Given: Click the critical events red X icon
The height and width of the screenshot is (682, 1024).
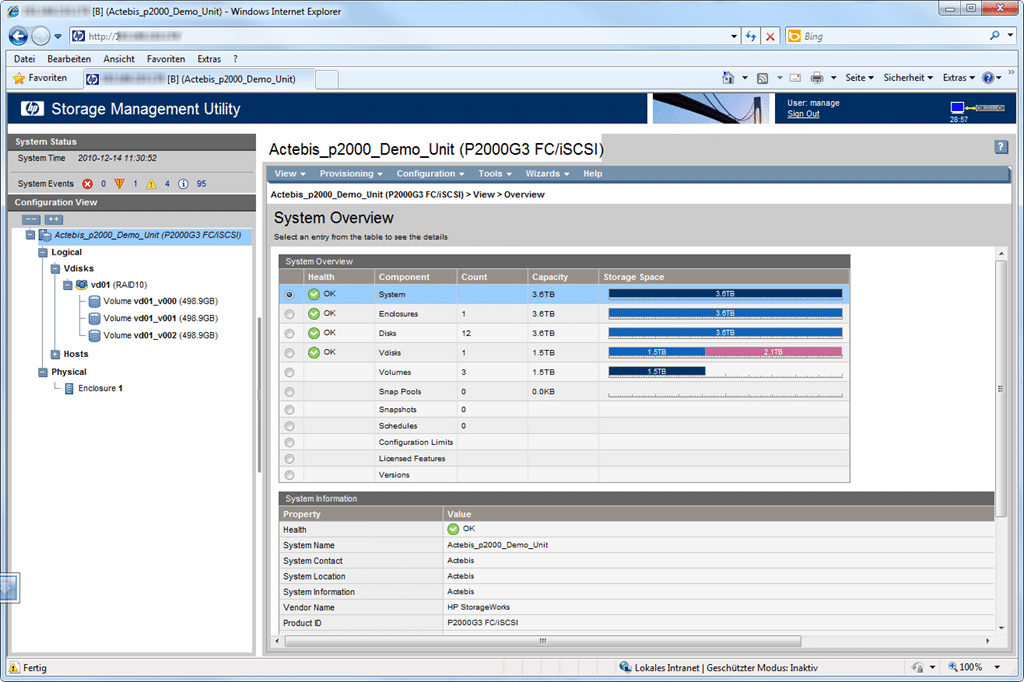Looking at the screenshot, I should point(88,184).
